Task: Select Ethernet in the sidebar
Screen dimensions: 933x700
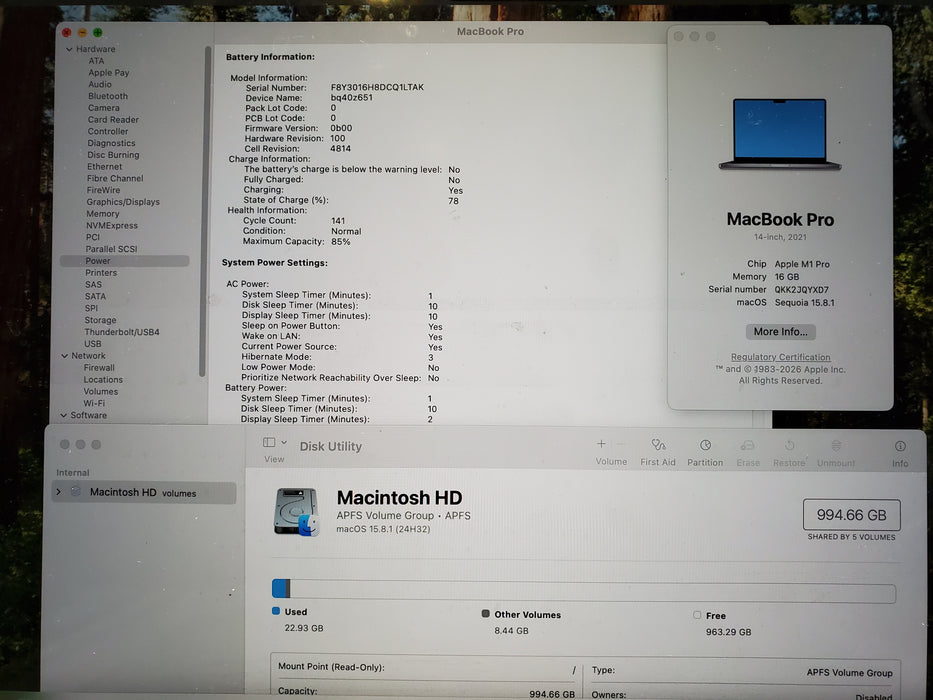Action: [104, 167]
